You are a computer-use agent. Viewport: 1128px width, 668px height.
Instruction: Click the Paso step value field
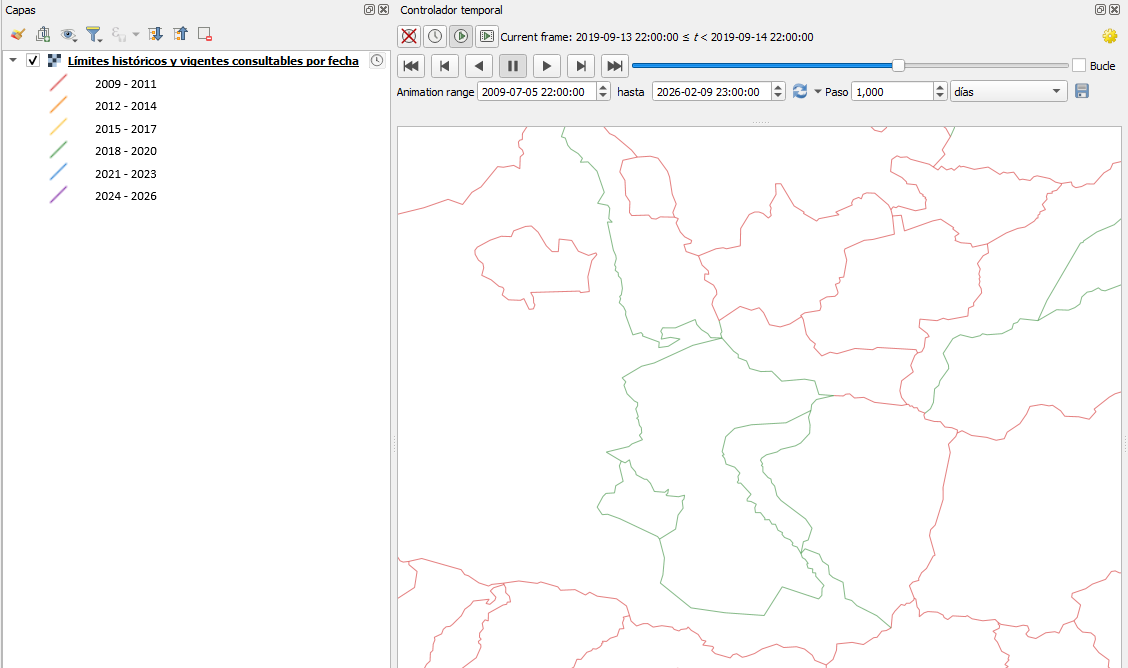pos(892,91)
